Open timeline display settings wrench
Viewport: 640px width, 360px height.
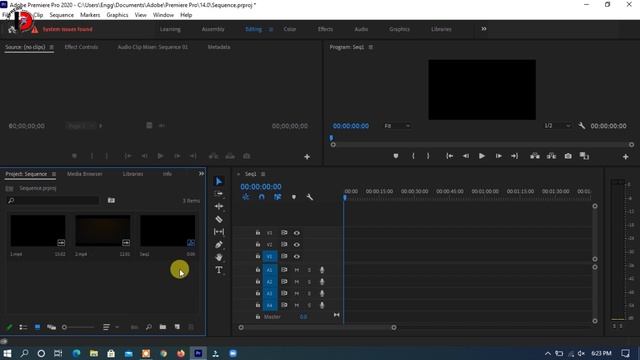(310, 197)
